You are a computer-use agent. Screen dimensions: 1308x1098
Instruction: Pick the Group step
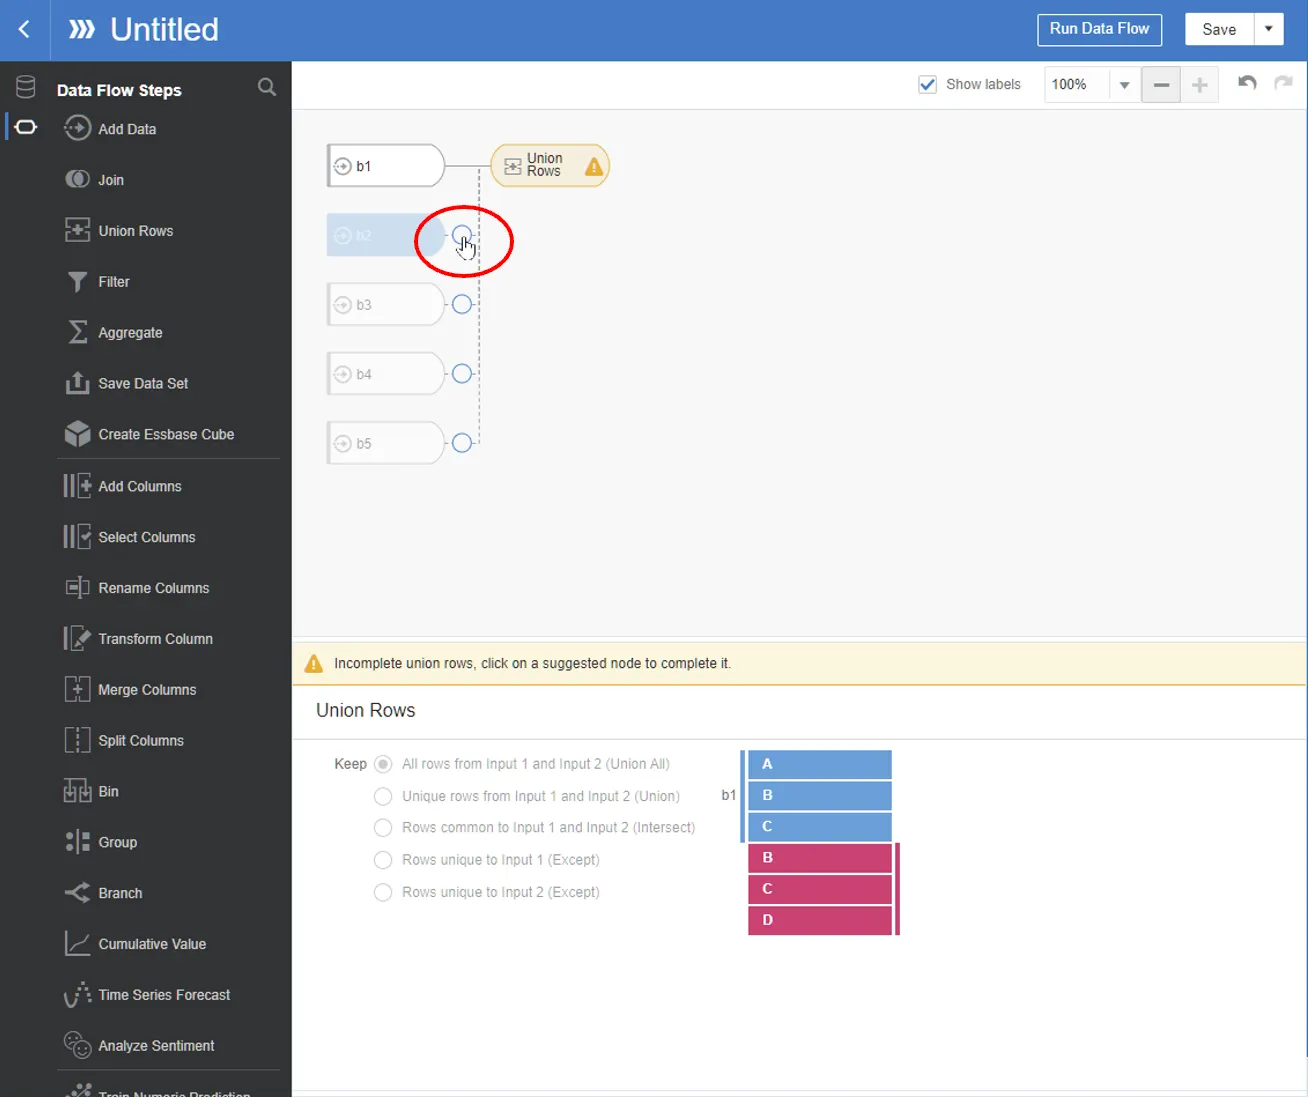point(100,842)
